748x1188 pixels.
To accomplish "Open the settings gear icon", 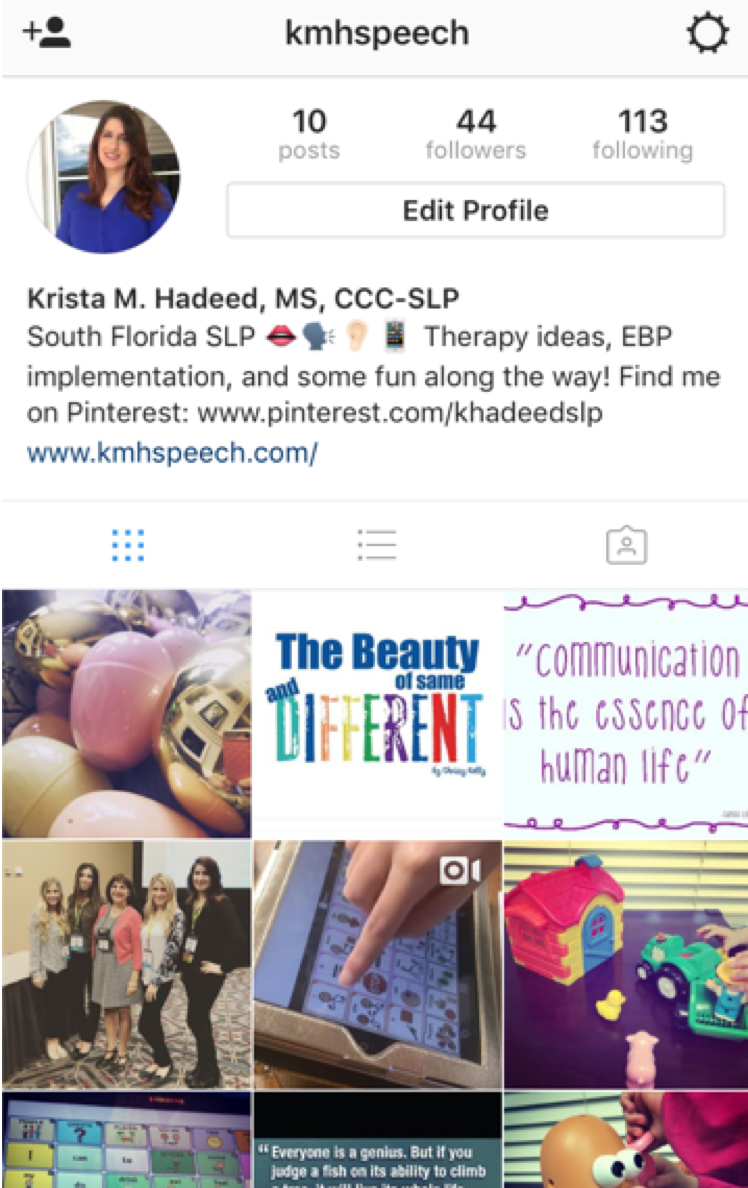I will click(x=708, y=33).
